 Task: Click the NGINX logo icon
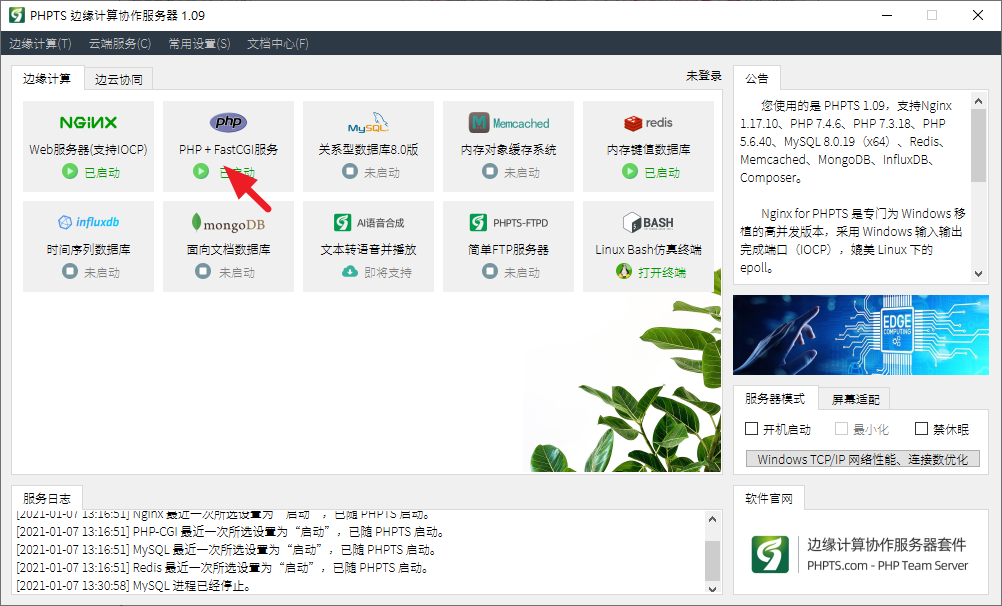tap(88, 122)
